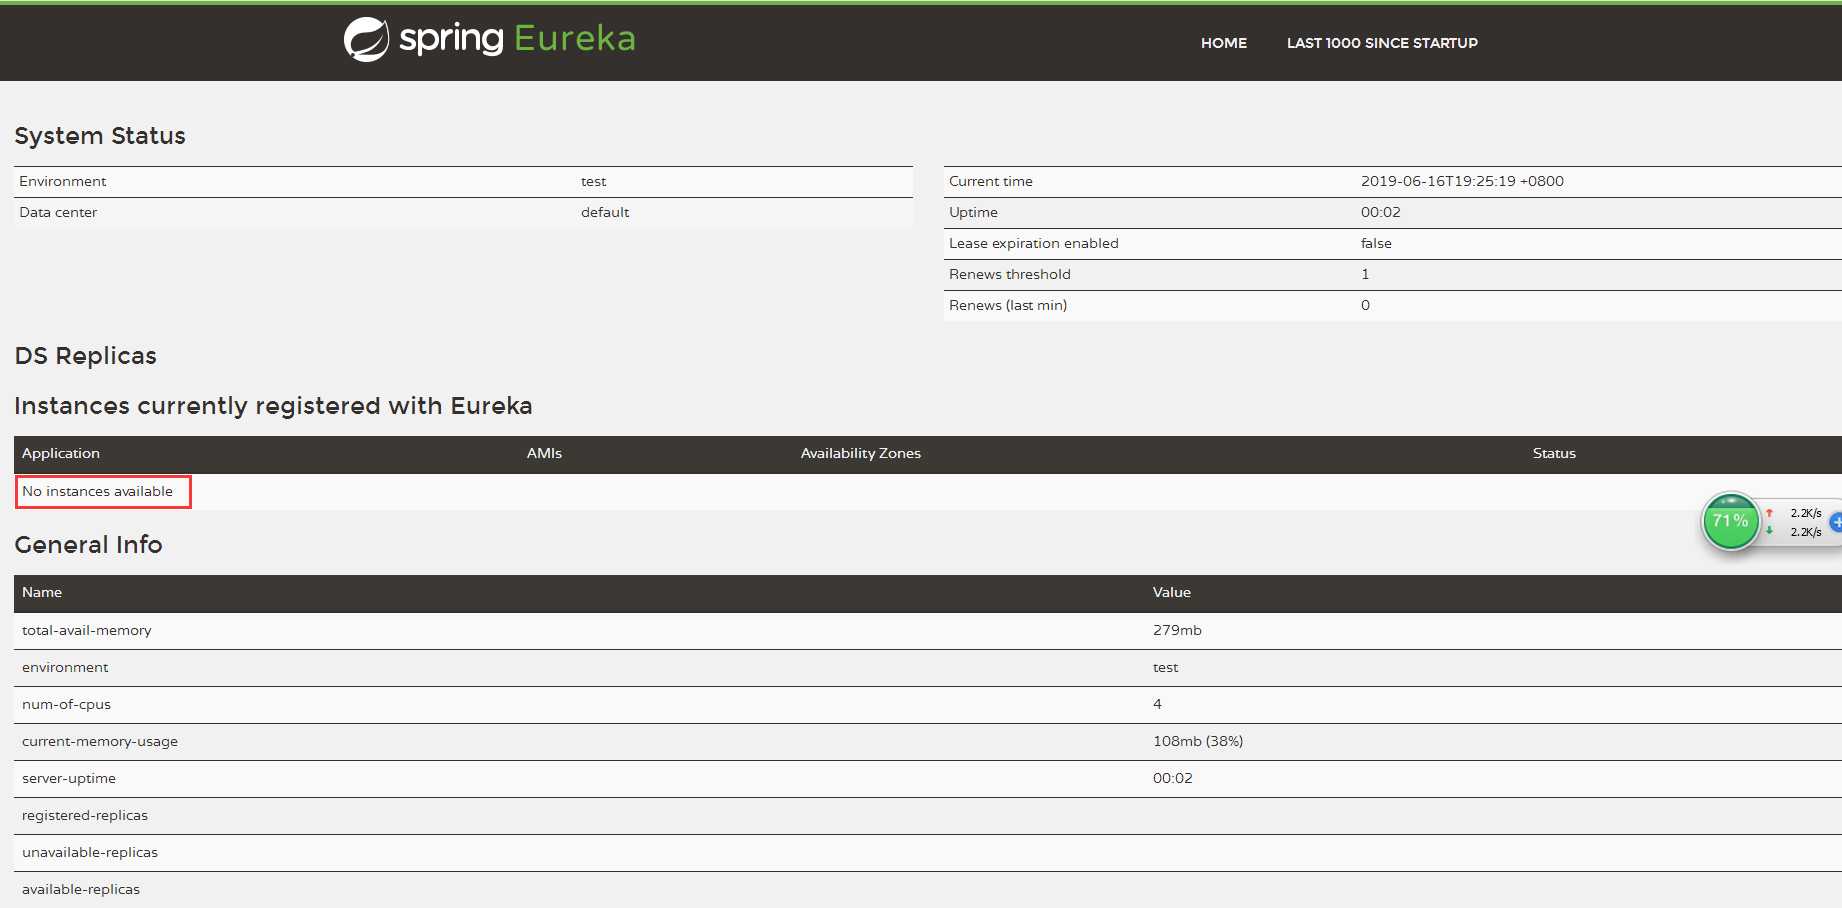Open the HOME navigation link

point(1223,43)
